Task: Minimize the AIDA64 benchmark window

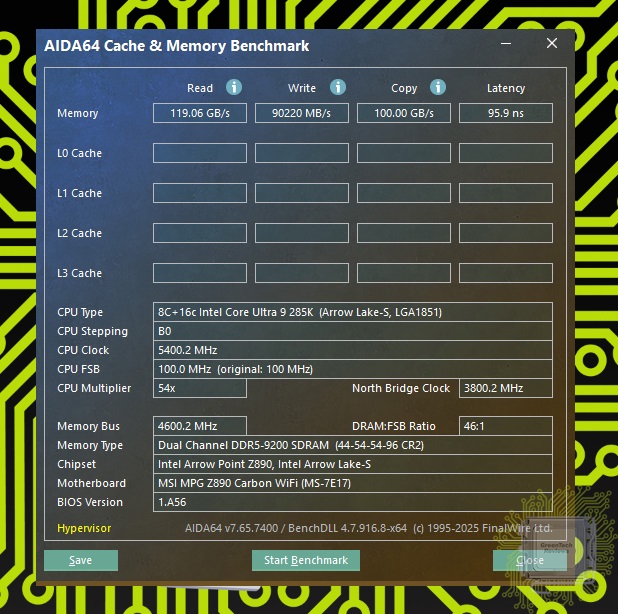Action: [506, 43]
